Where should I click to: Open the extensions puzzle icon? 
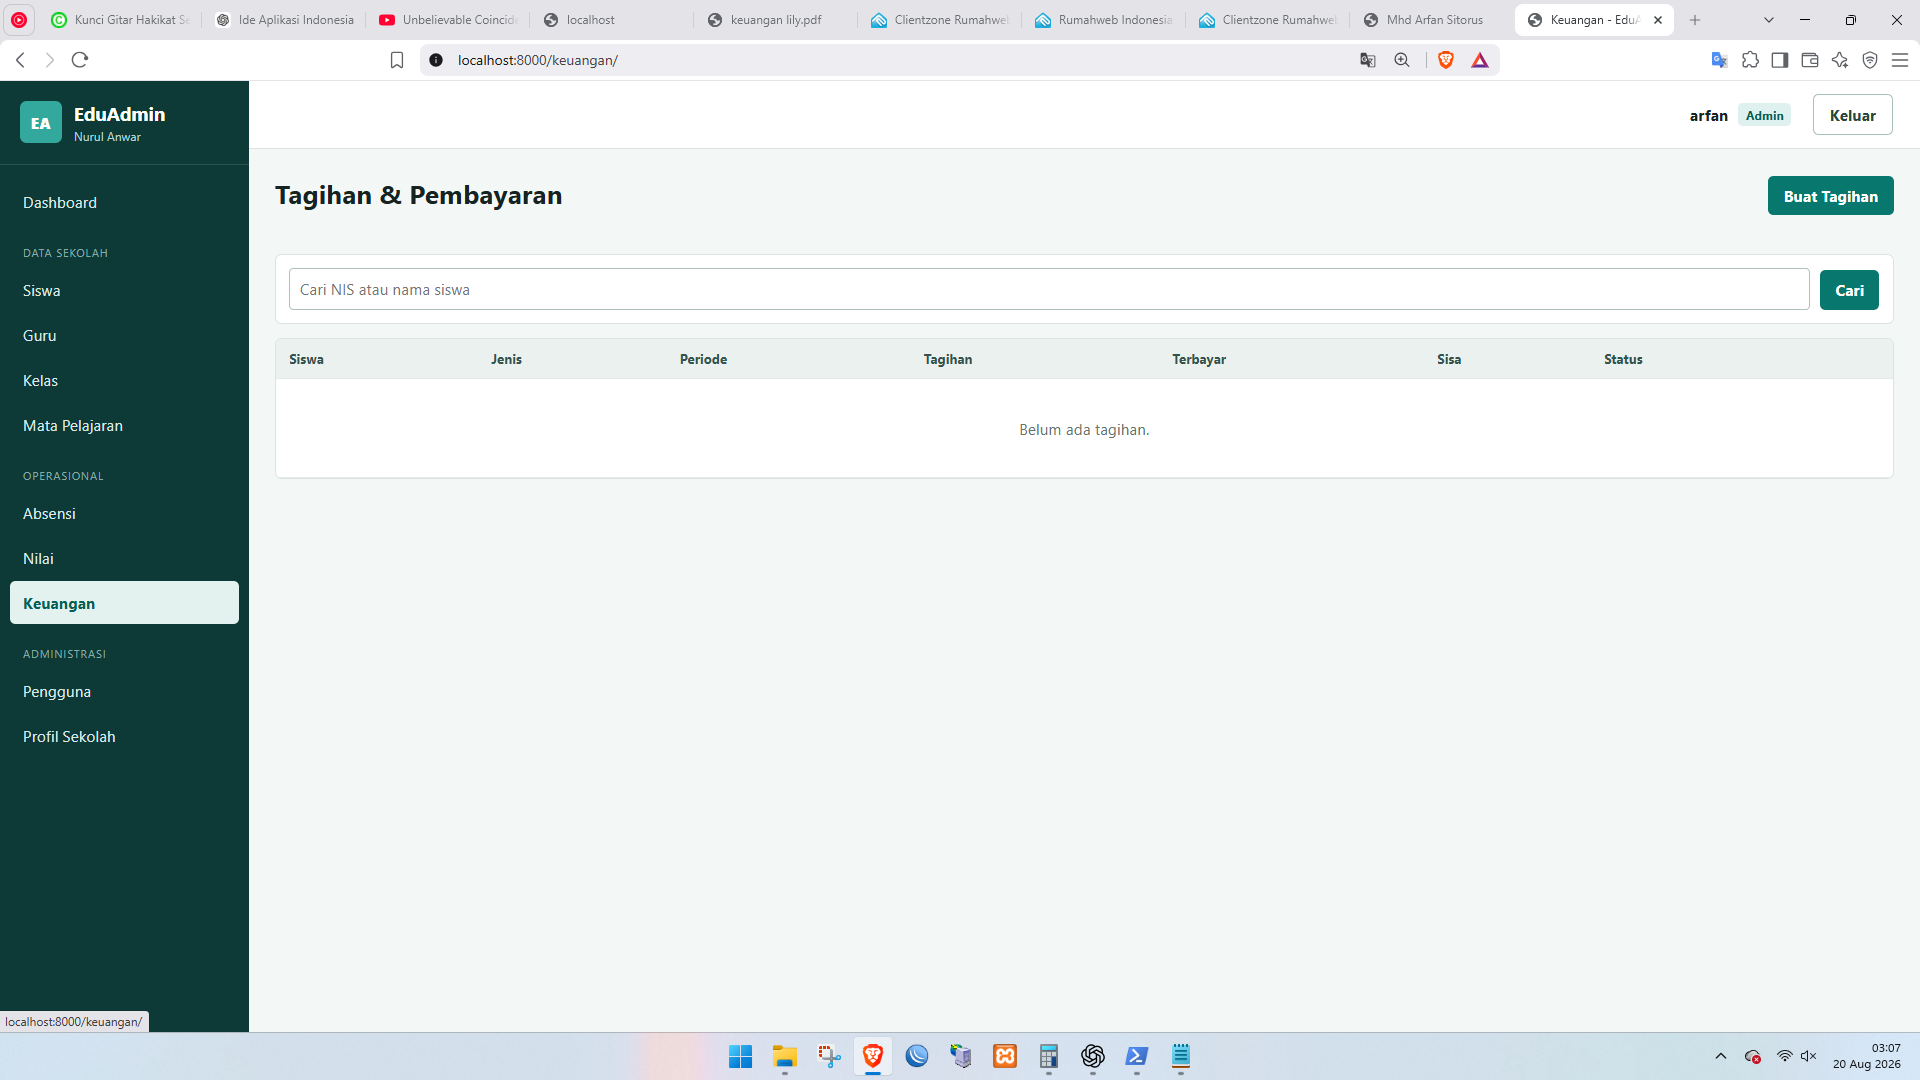tap(1750, 60)
